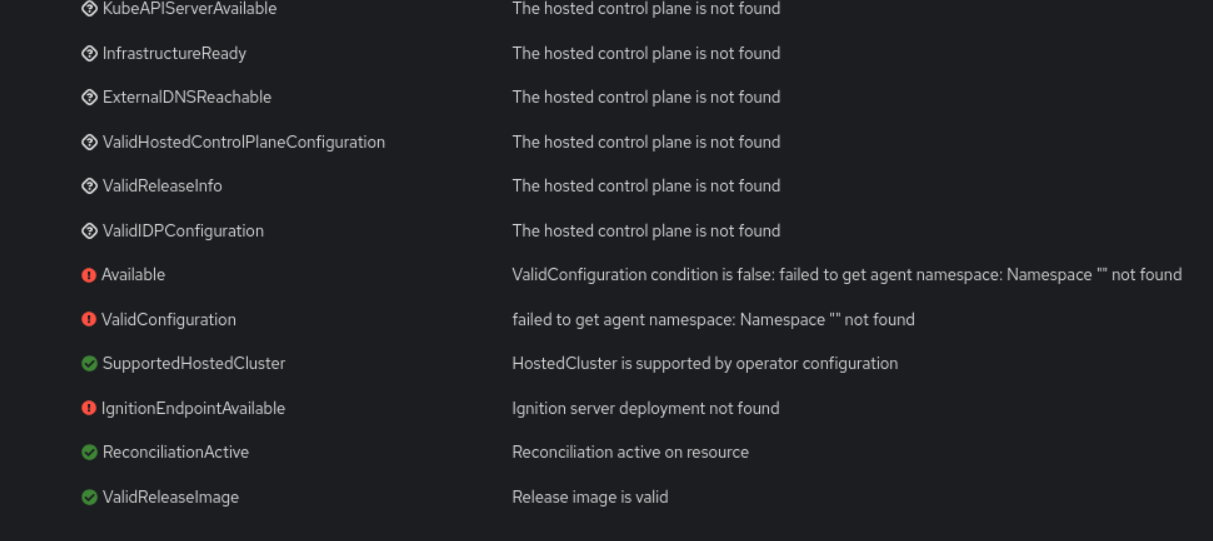Click the unknown status icon next to InfrastructureReady
This screenshot has width=1213, height=541.
pos(90,54)
